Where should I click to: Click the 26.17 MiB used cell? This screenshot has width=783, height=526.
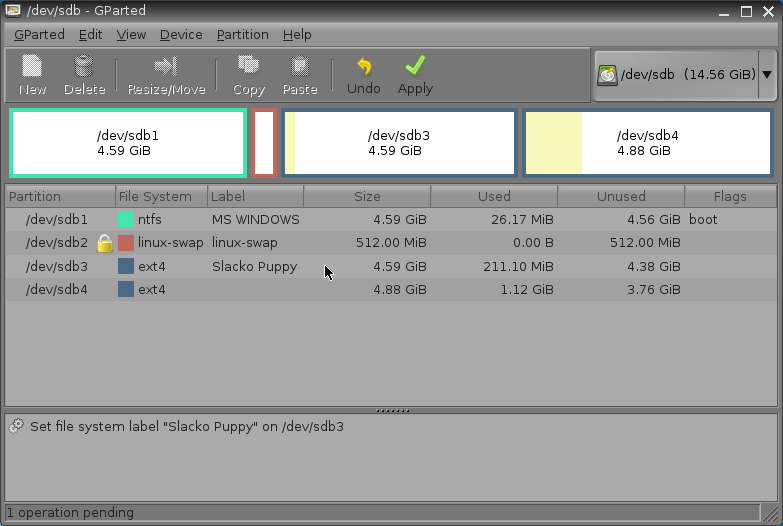click(x=522, y=220)
